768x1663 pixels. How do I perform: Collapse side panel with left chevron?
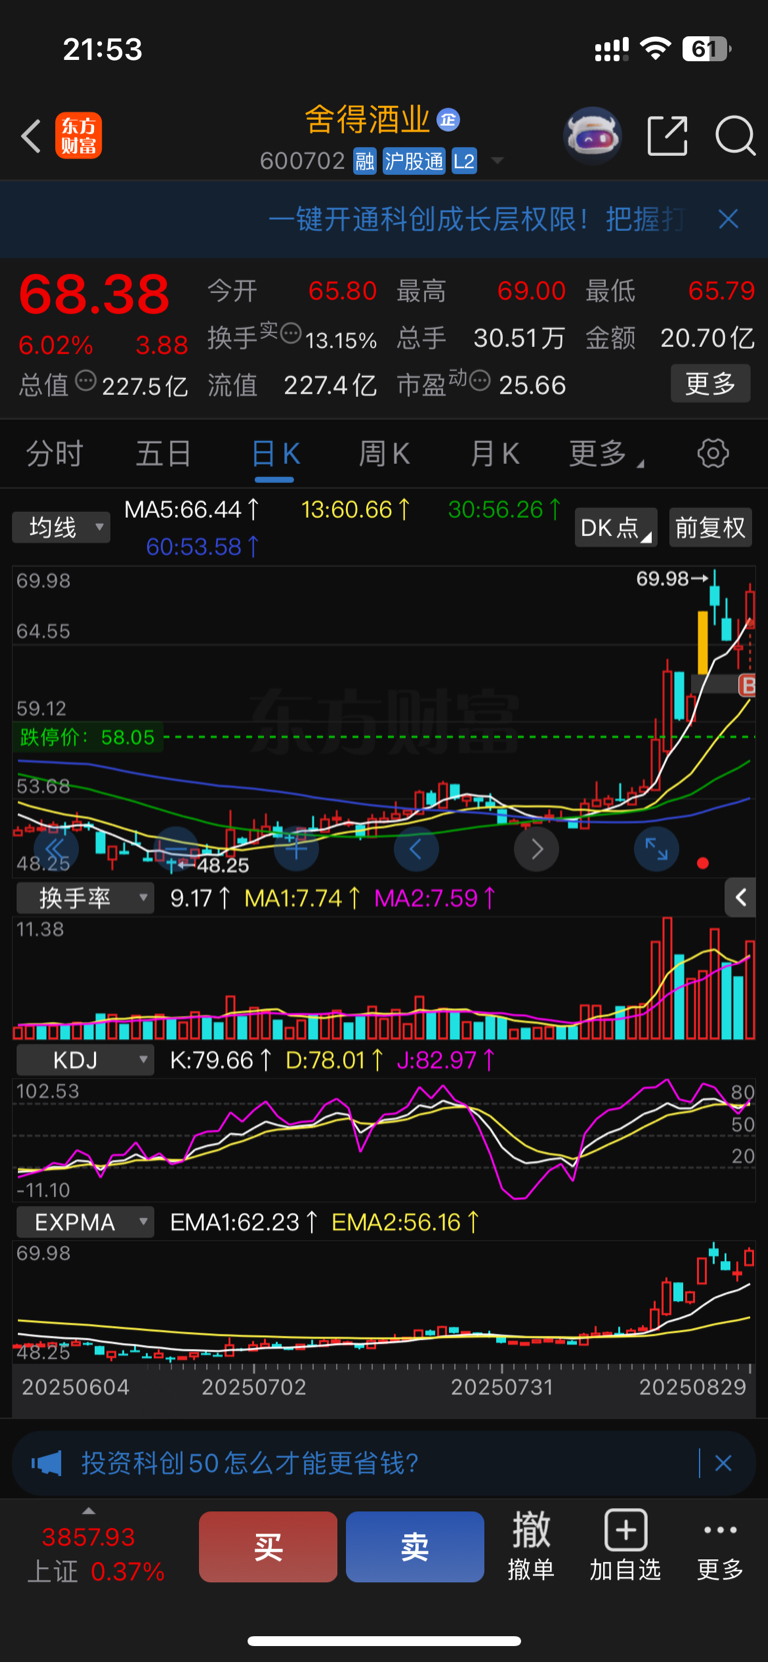pyautogui.click(x=741, y=898)
